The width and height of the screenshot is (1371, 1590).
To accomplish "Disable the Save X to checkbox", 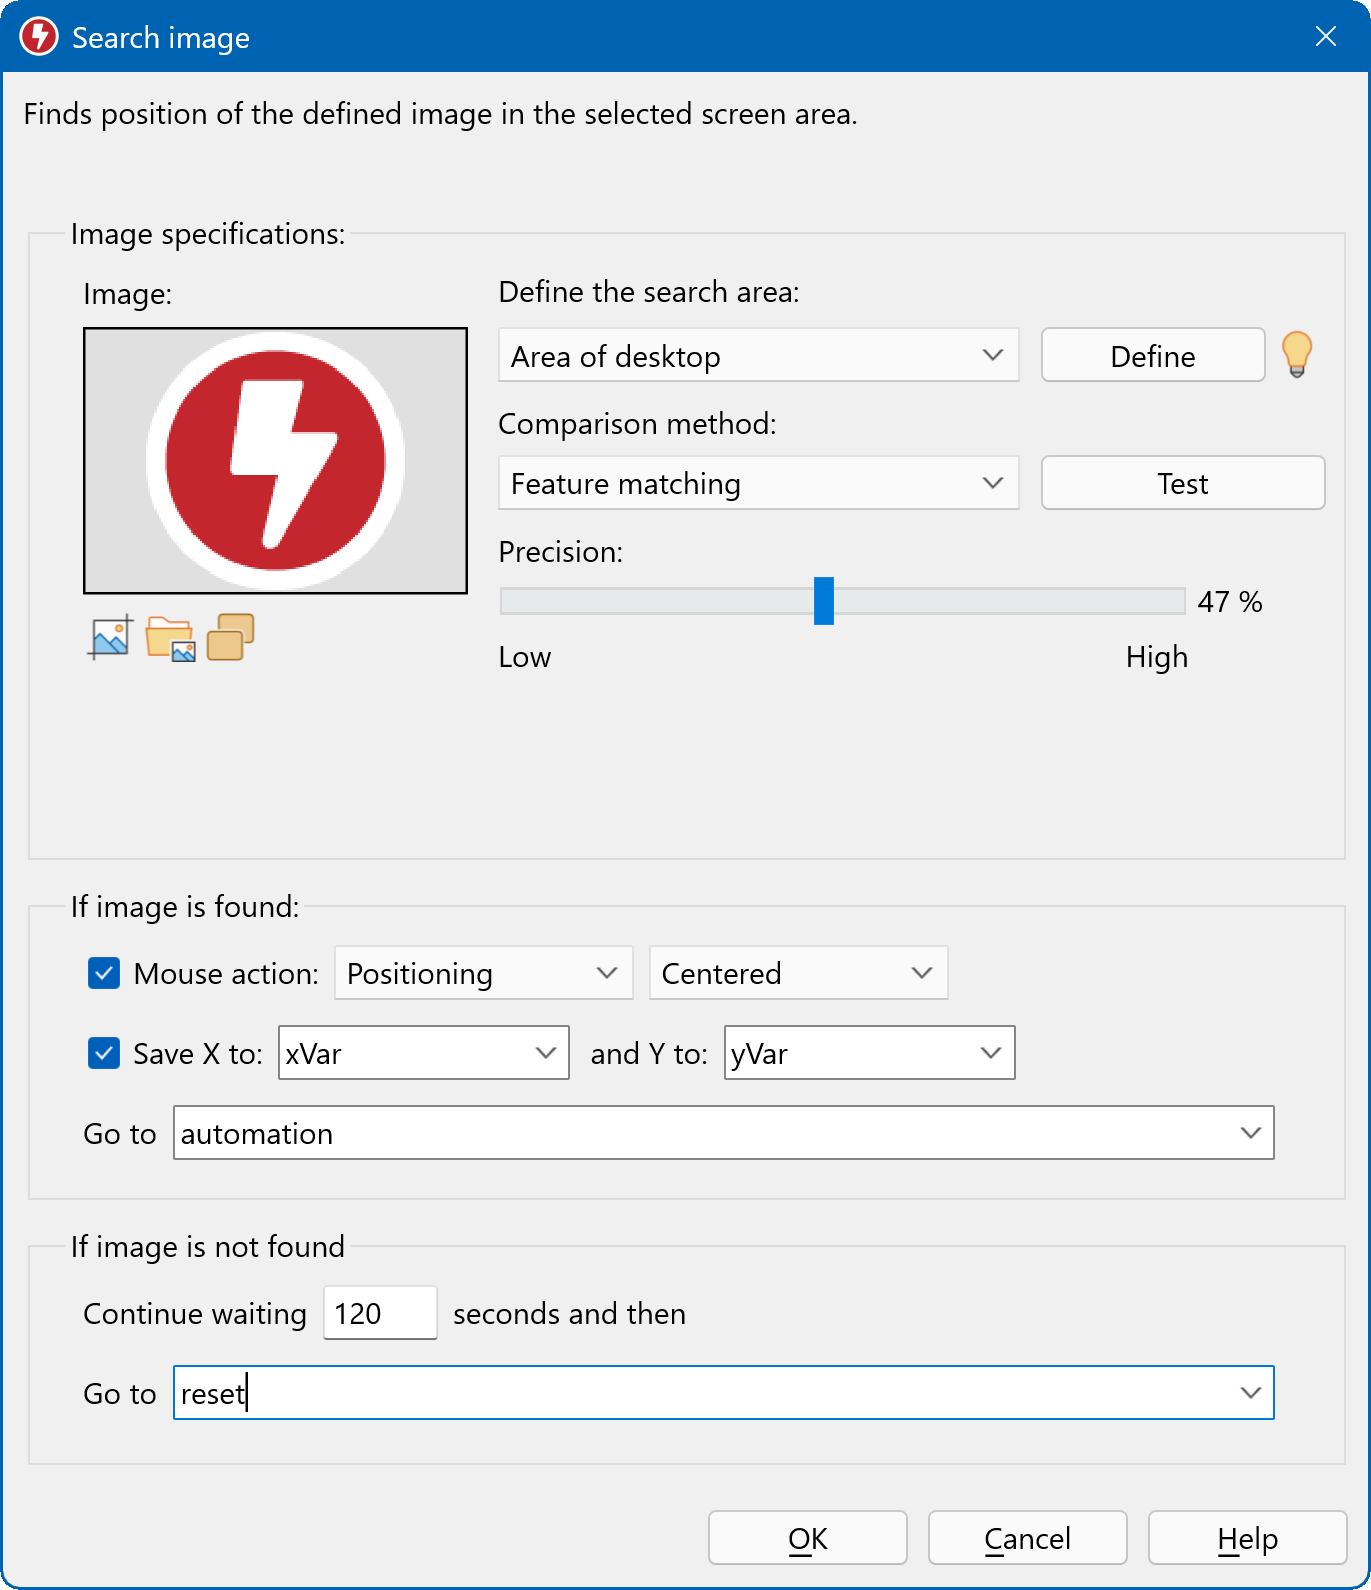I will (104, 1053).
